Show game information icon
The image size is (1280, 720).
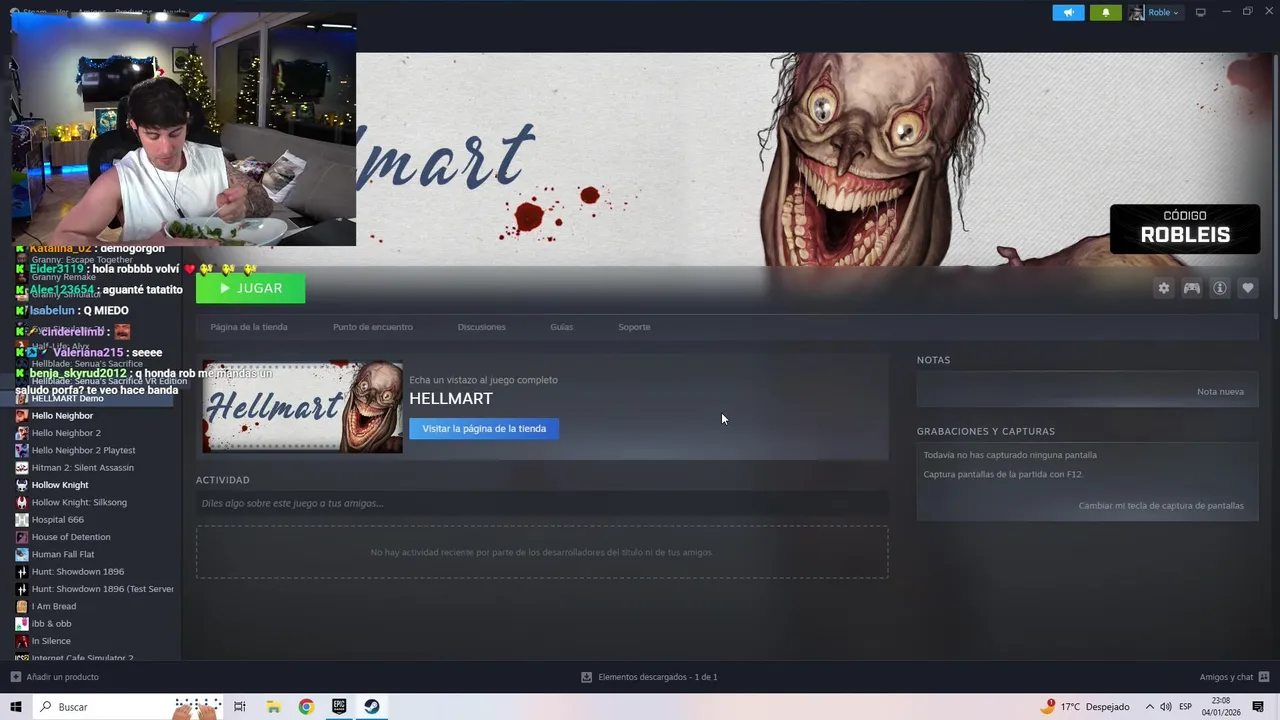[1220, 288]
